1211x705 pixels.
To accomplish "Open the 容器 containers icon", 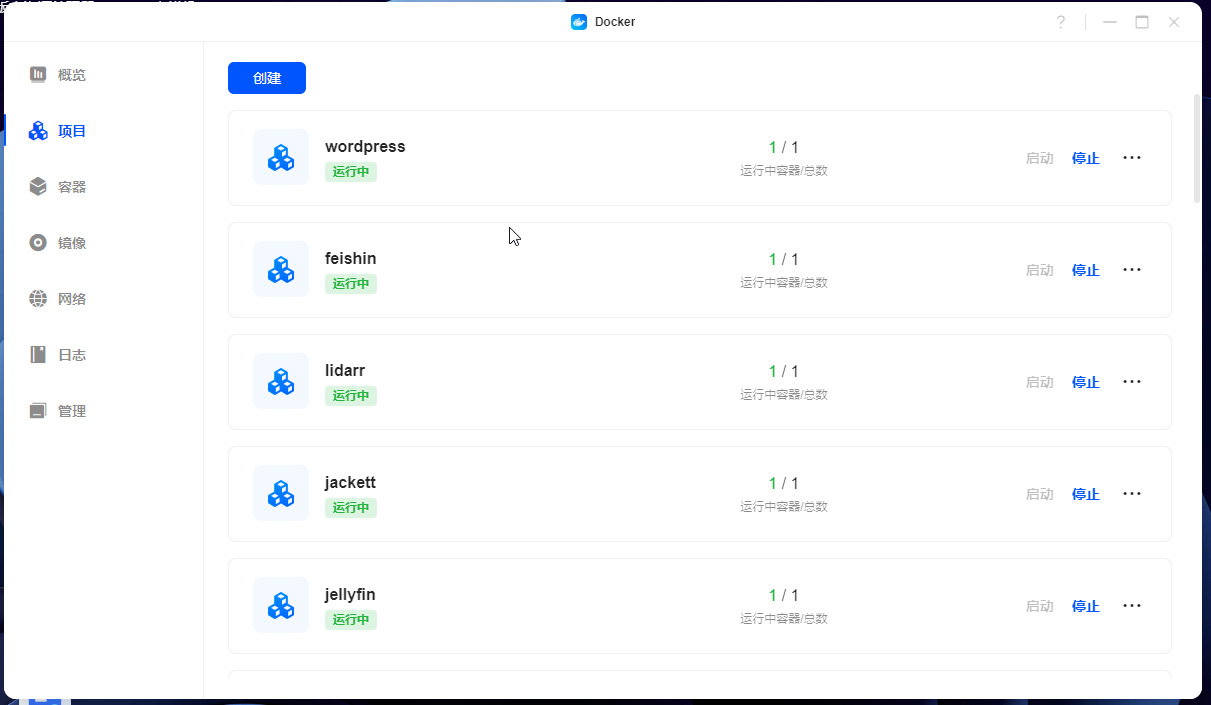I will [38, 186].
